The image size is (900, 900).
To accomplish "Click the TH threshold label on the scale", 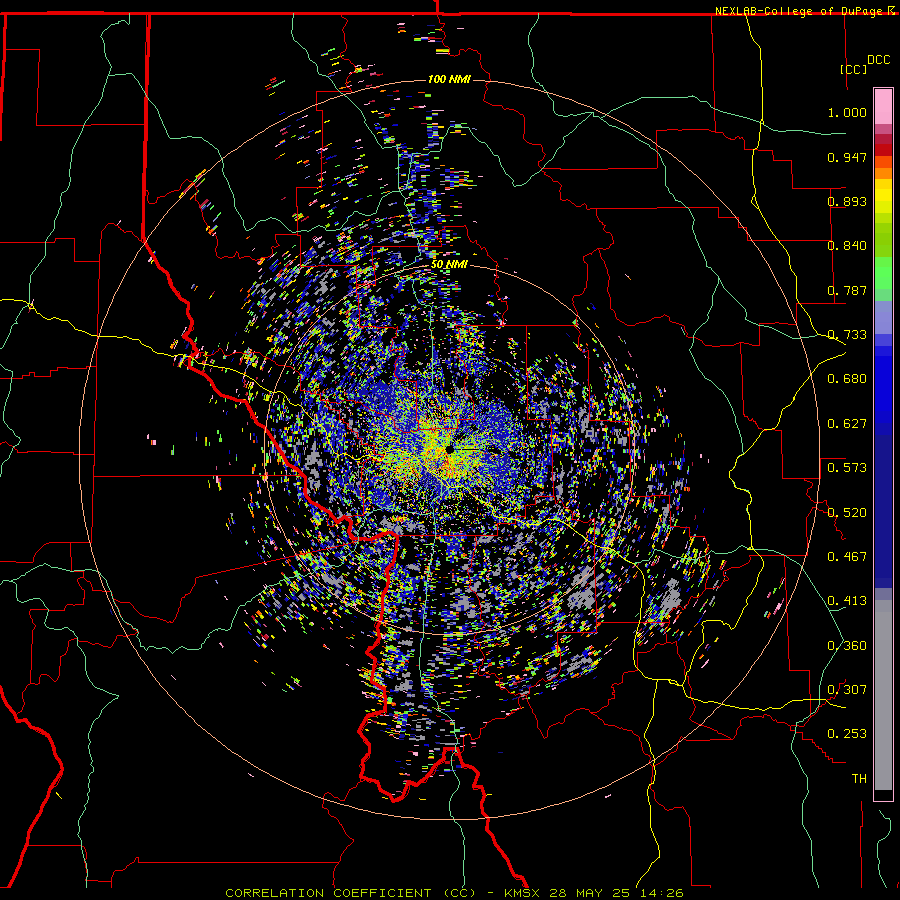I will point(859,779).
